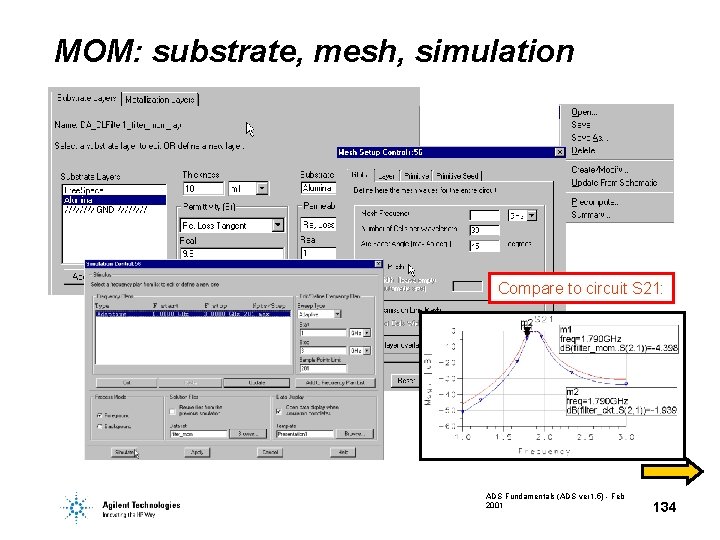Viewport: 720px width, 540px height.
Task: Click the Simulate button
Action: (x=124, y=452)
